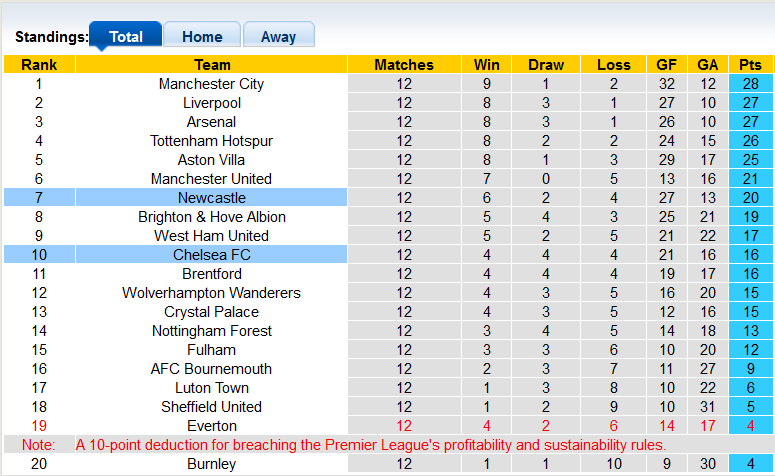
Task: Open Brighton & Hove Albion link
Action: point(211,217)
